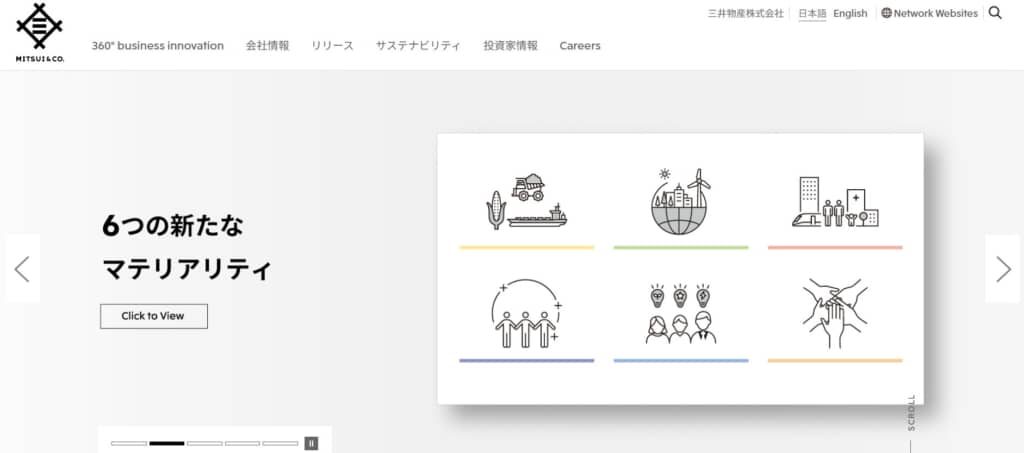Pause the slideshow autoplay
Image resolution: width=1024 pixels, height=453 pixels.
click(x=311, y=443)
